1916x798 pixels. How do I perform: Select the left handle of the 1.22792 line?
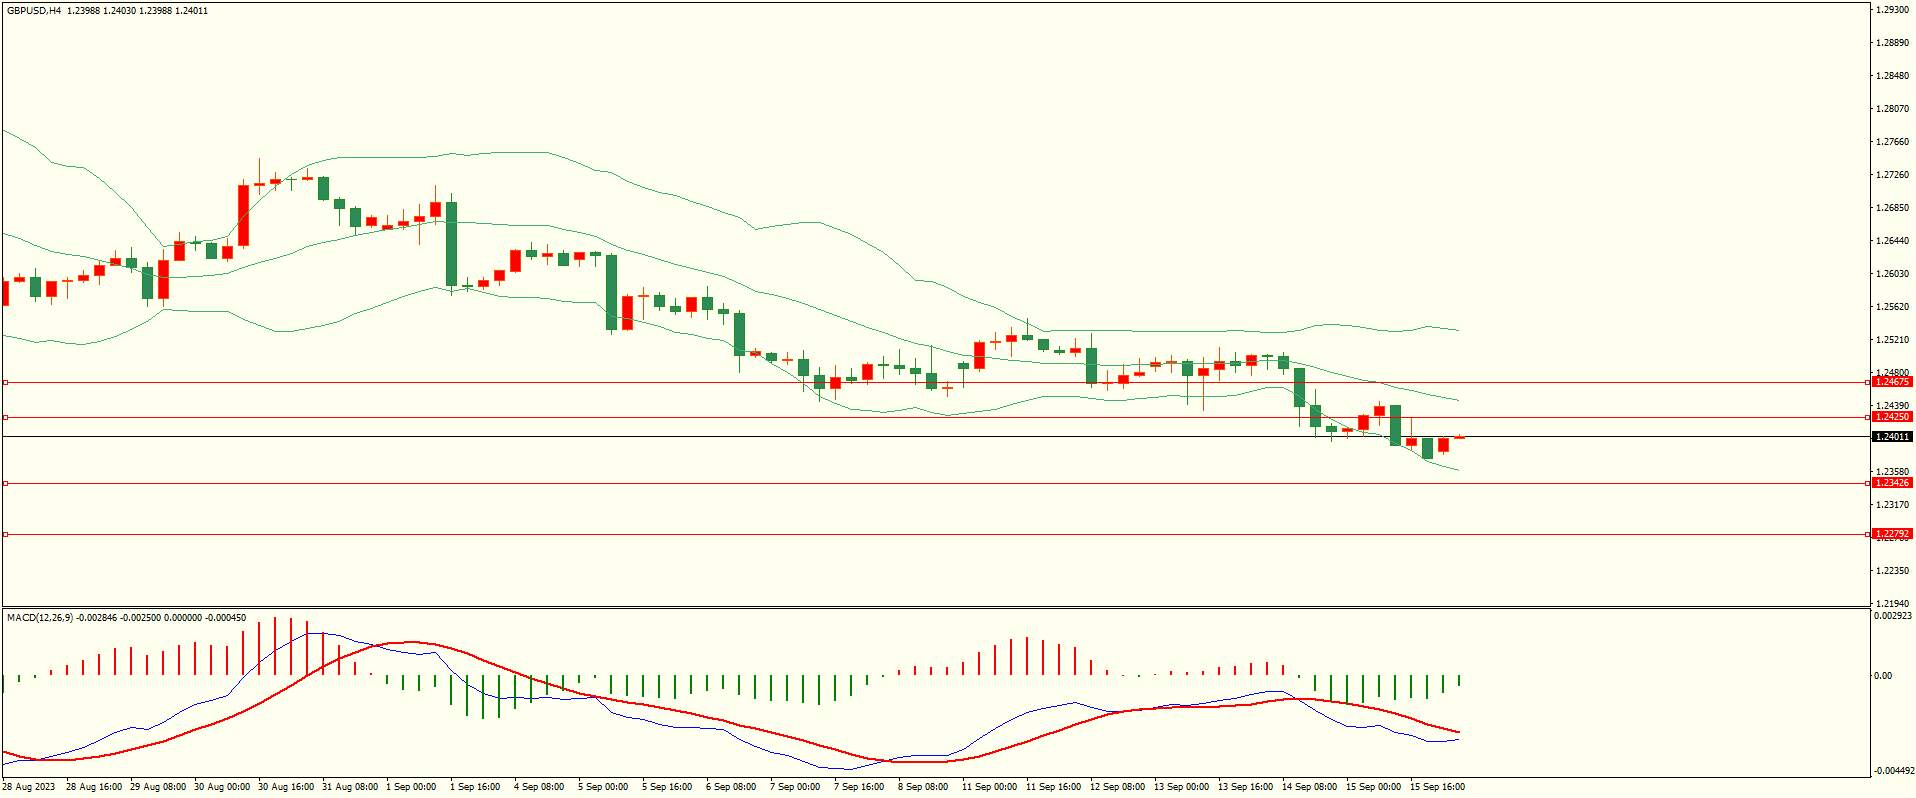pos(5,534)
